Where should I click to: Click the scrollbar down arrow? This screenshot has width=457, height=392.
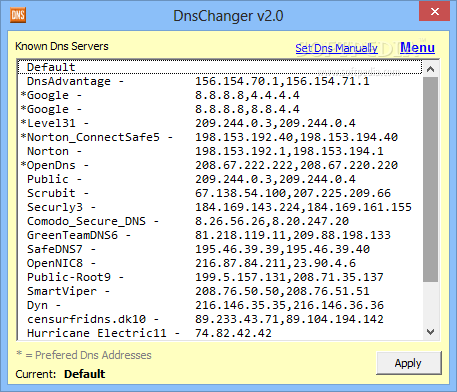[430, 332]
